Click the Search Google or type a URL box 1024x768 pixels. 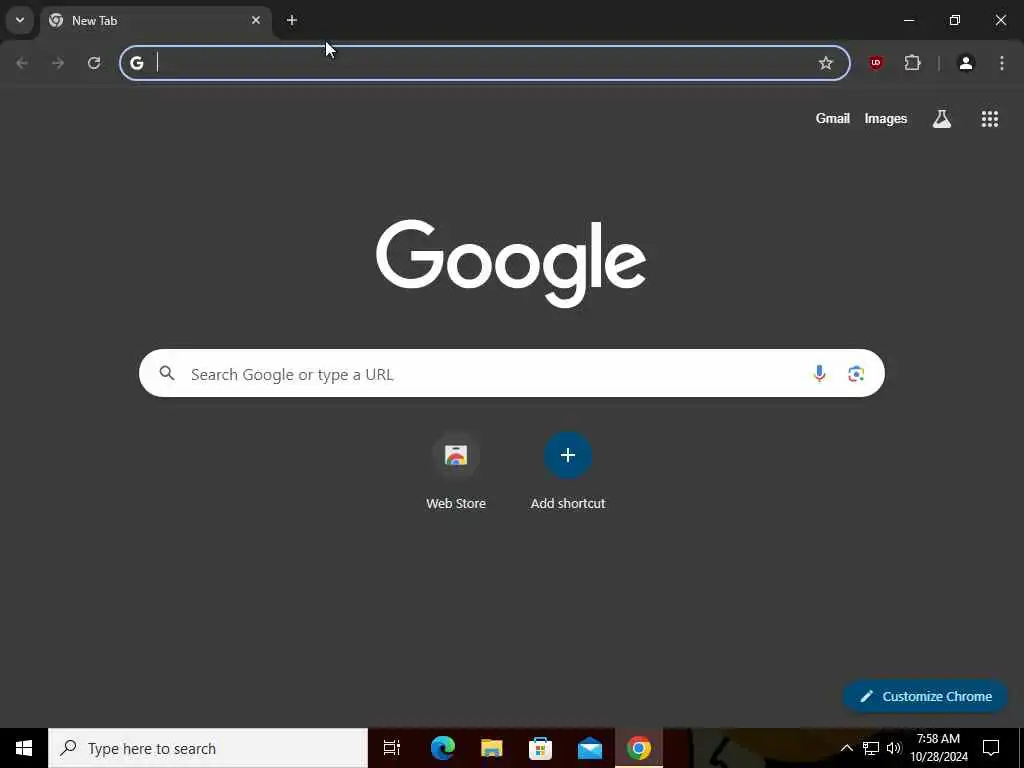click(x=511, y=373)
